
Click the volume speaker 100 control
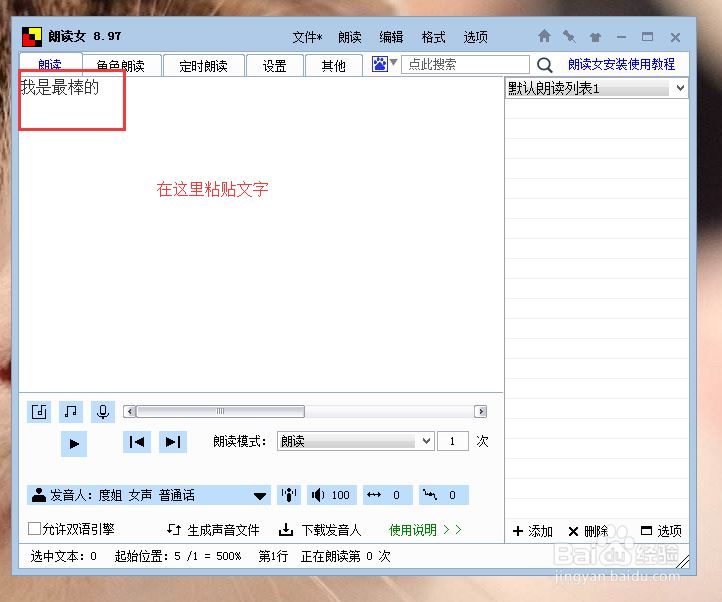(332, 495)
